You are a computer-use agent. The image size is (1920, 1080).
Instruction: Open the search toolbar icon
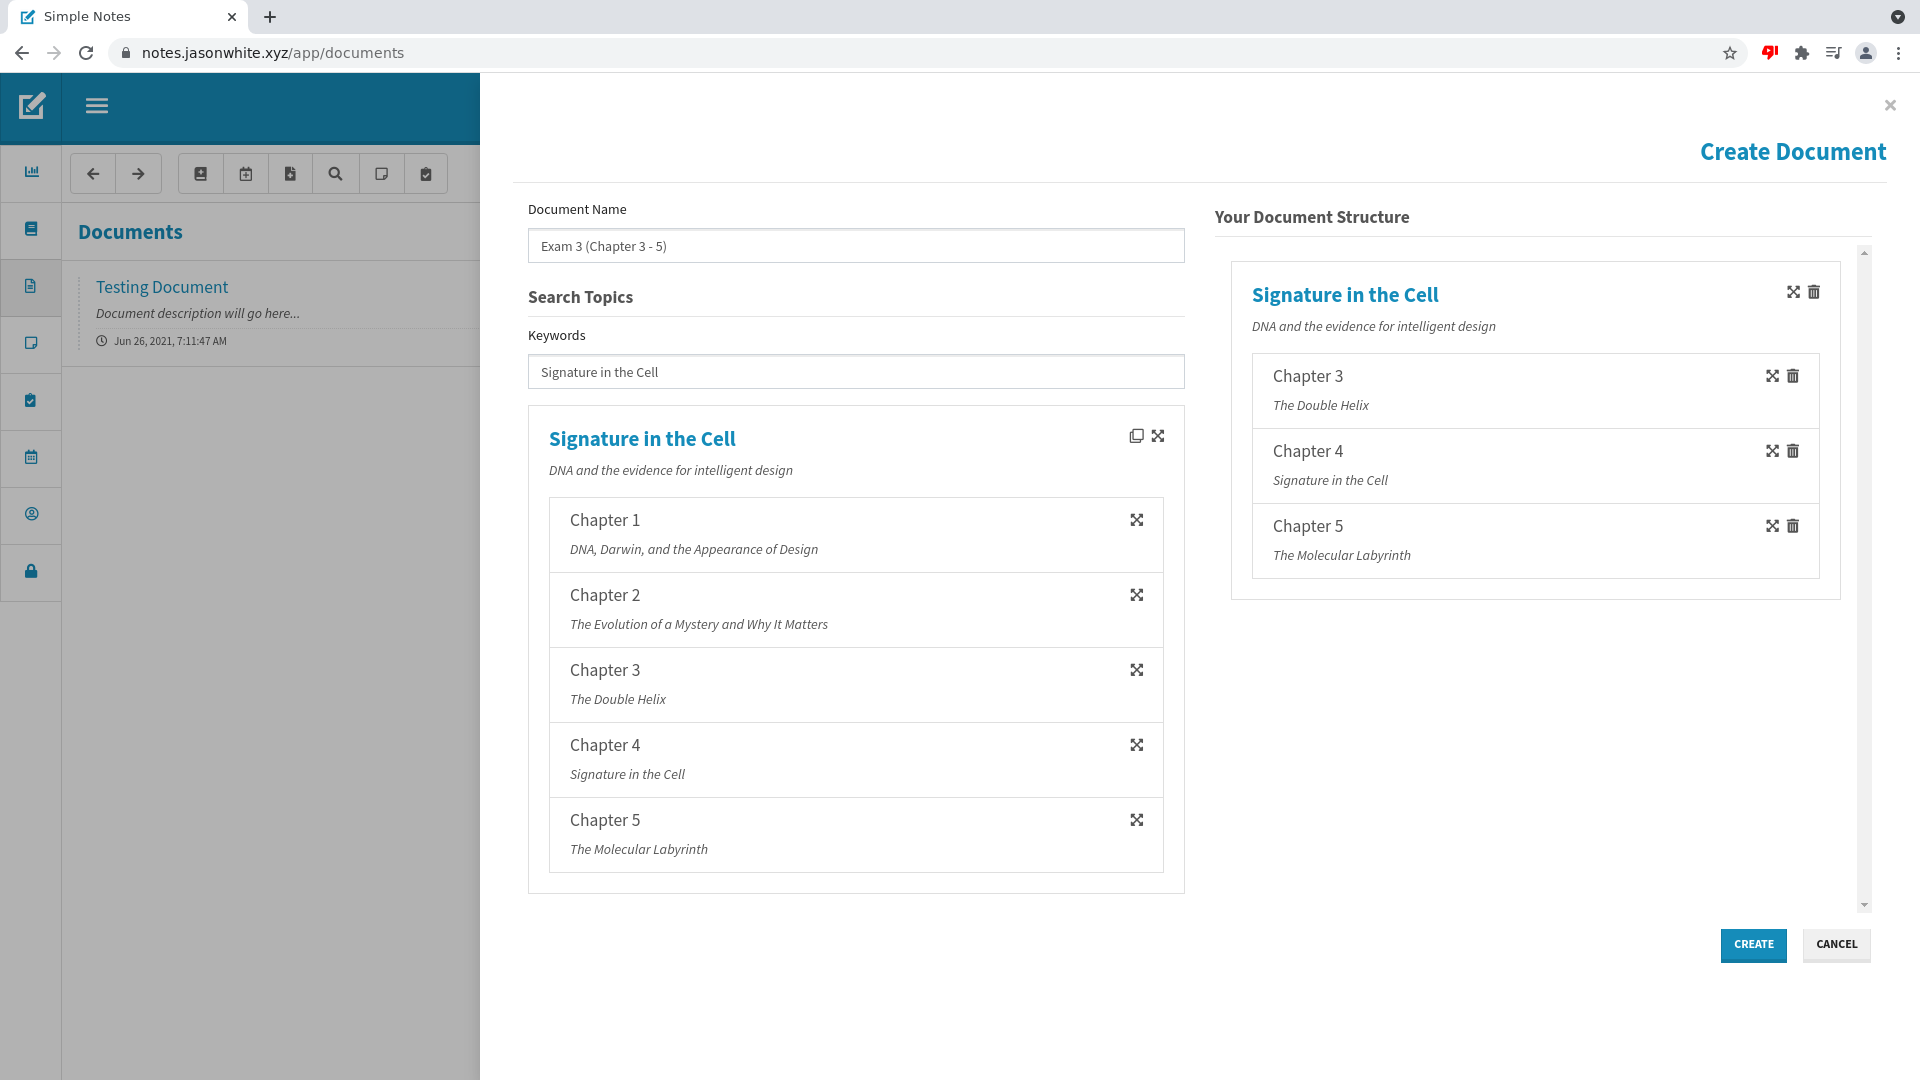[336, 174]
